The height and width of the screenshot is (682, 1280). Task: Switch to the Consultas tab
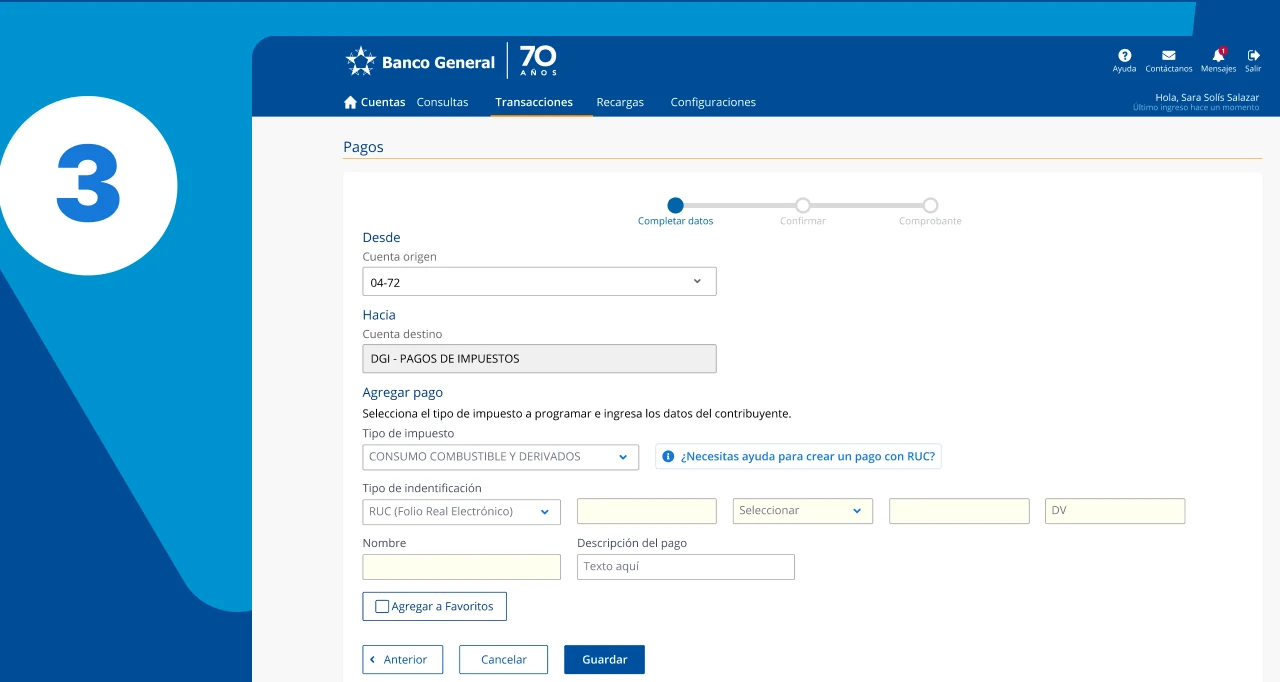click(442, 102)
